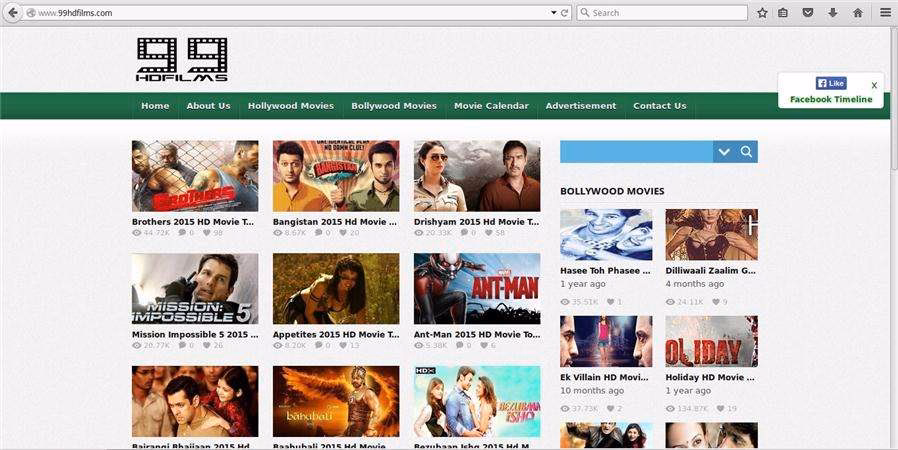Click the browser back arrow button

[x=13, y=13]
